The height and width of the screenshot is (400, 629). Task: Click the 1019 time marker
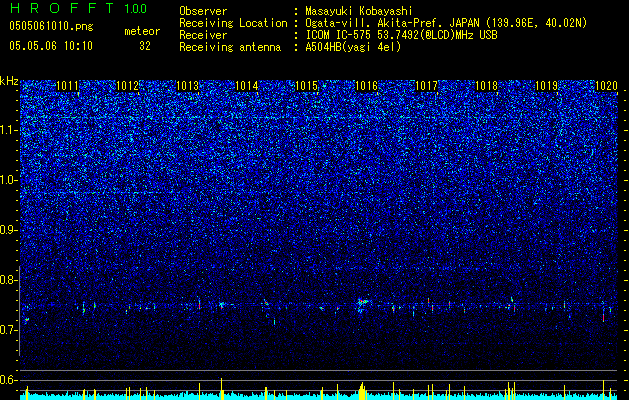pos(546,86)
